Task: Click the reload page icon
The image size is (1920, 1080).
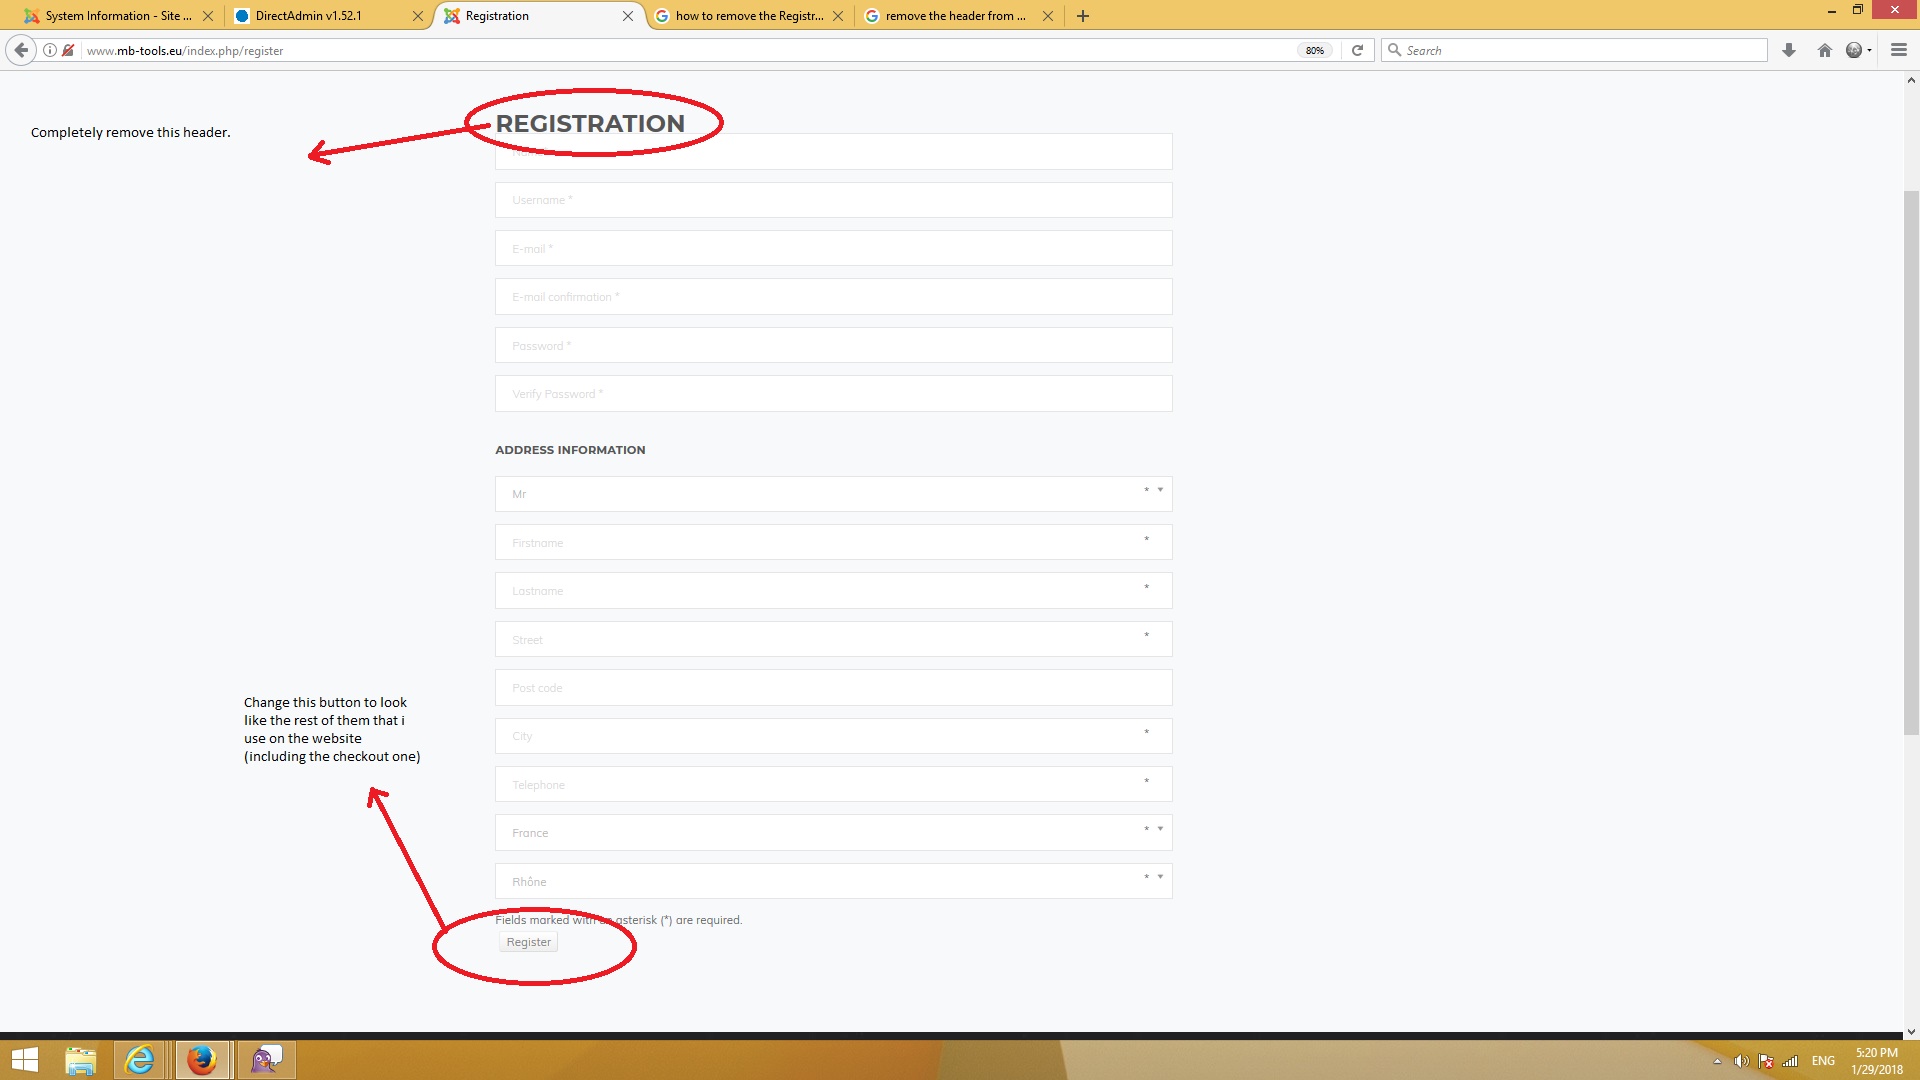Action: [x=1357, y=50]
